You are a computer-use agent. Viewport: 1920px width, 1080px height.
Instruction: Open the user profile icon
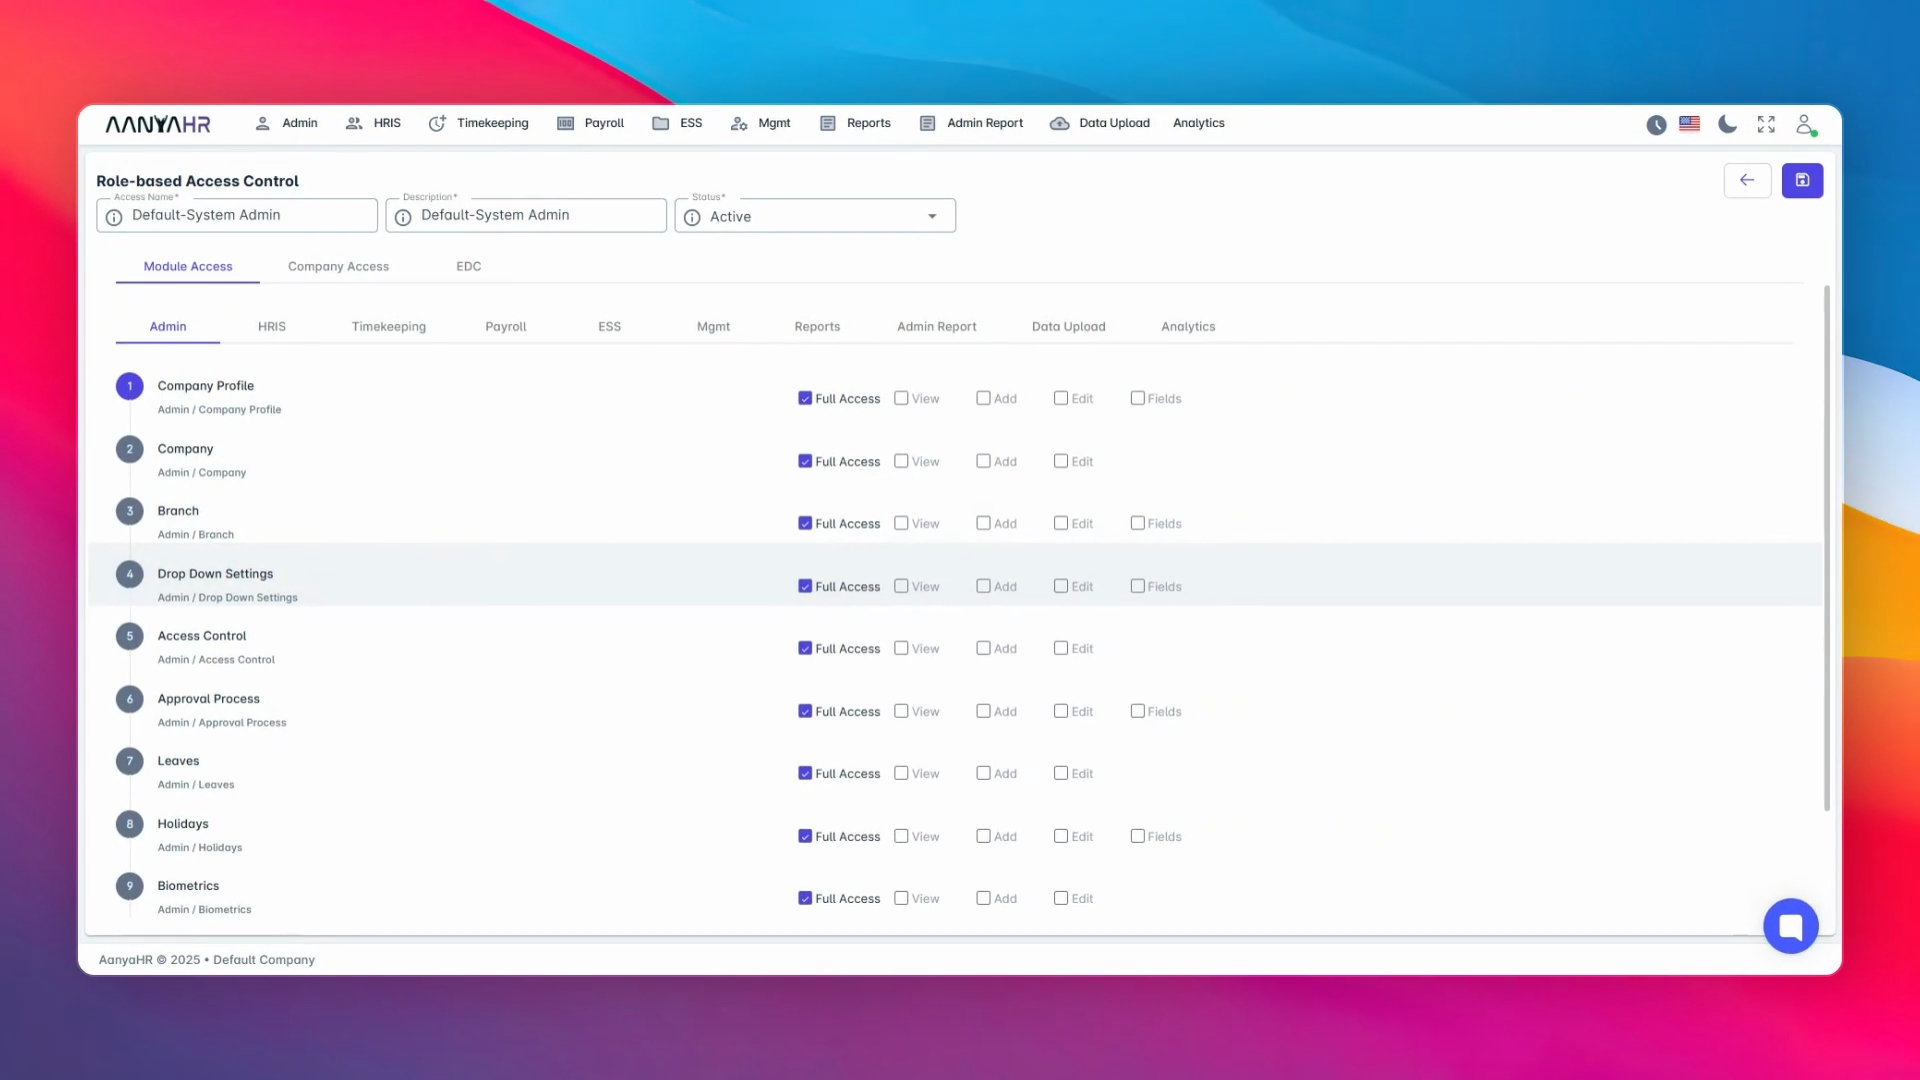click(1805, 124)
